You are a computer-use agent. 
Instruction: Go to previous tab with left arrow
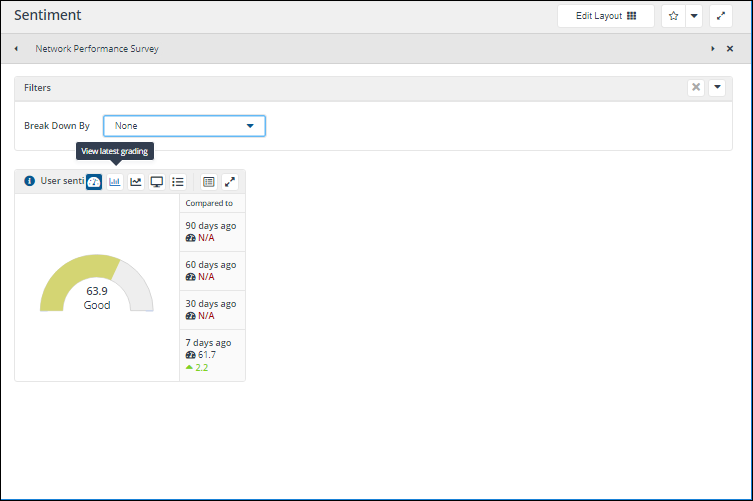[16, 48]
